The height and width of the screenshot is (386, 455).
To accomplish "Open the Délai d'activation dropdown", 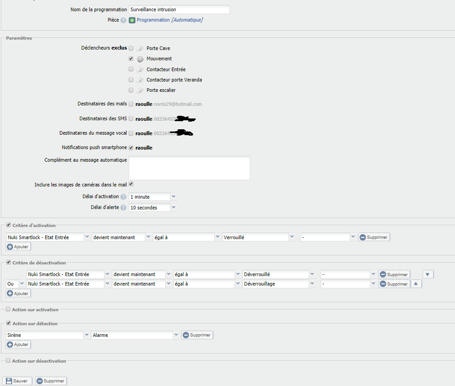I will [x=152, y=197].
